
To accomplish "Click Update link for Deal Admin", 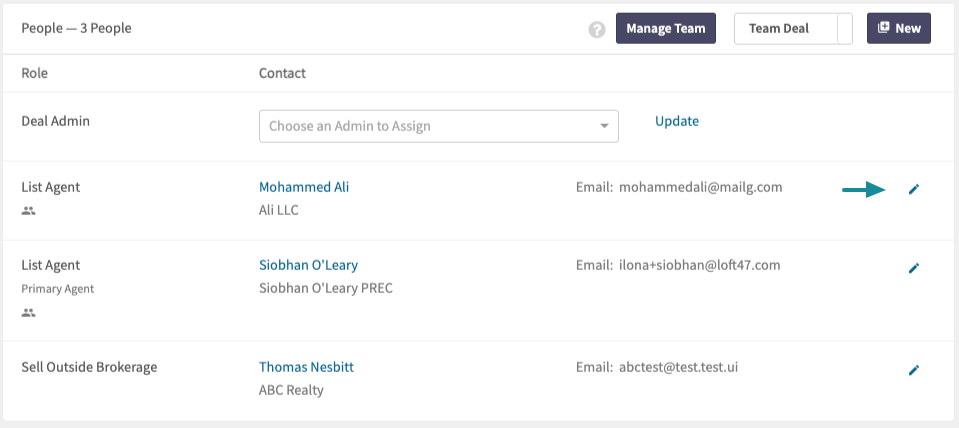I will pos(676,121).
